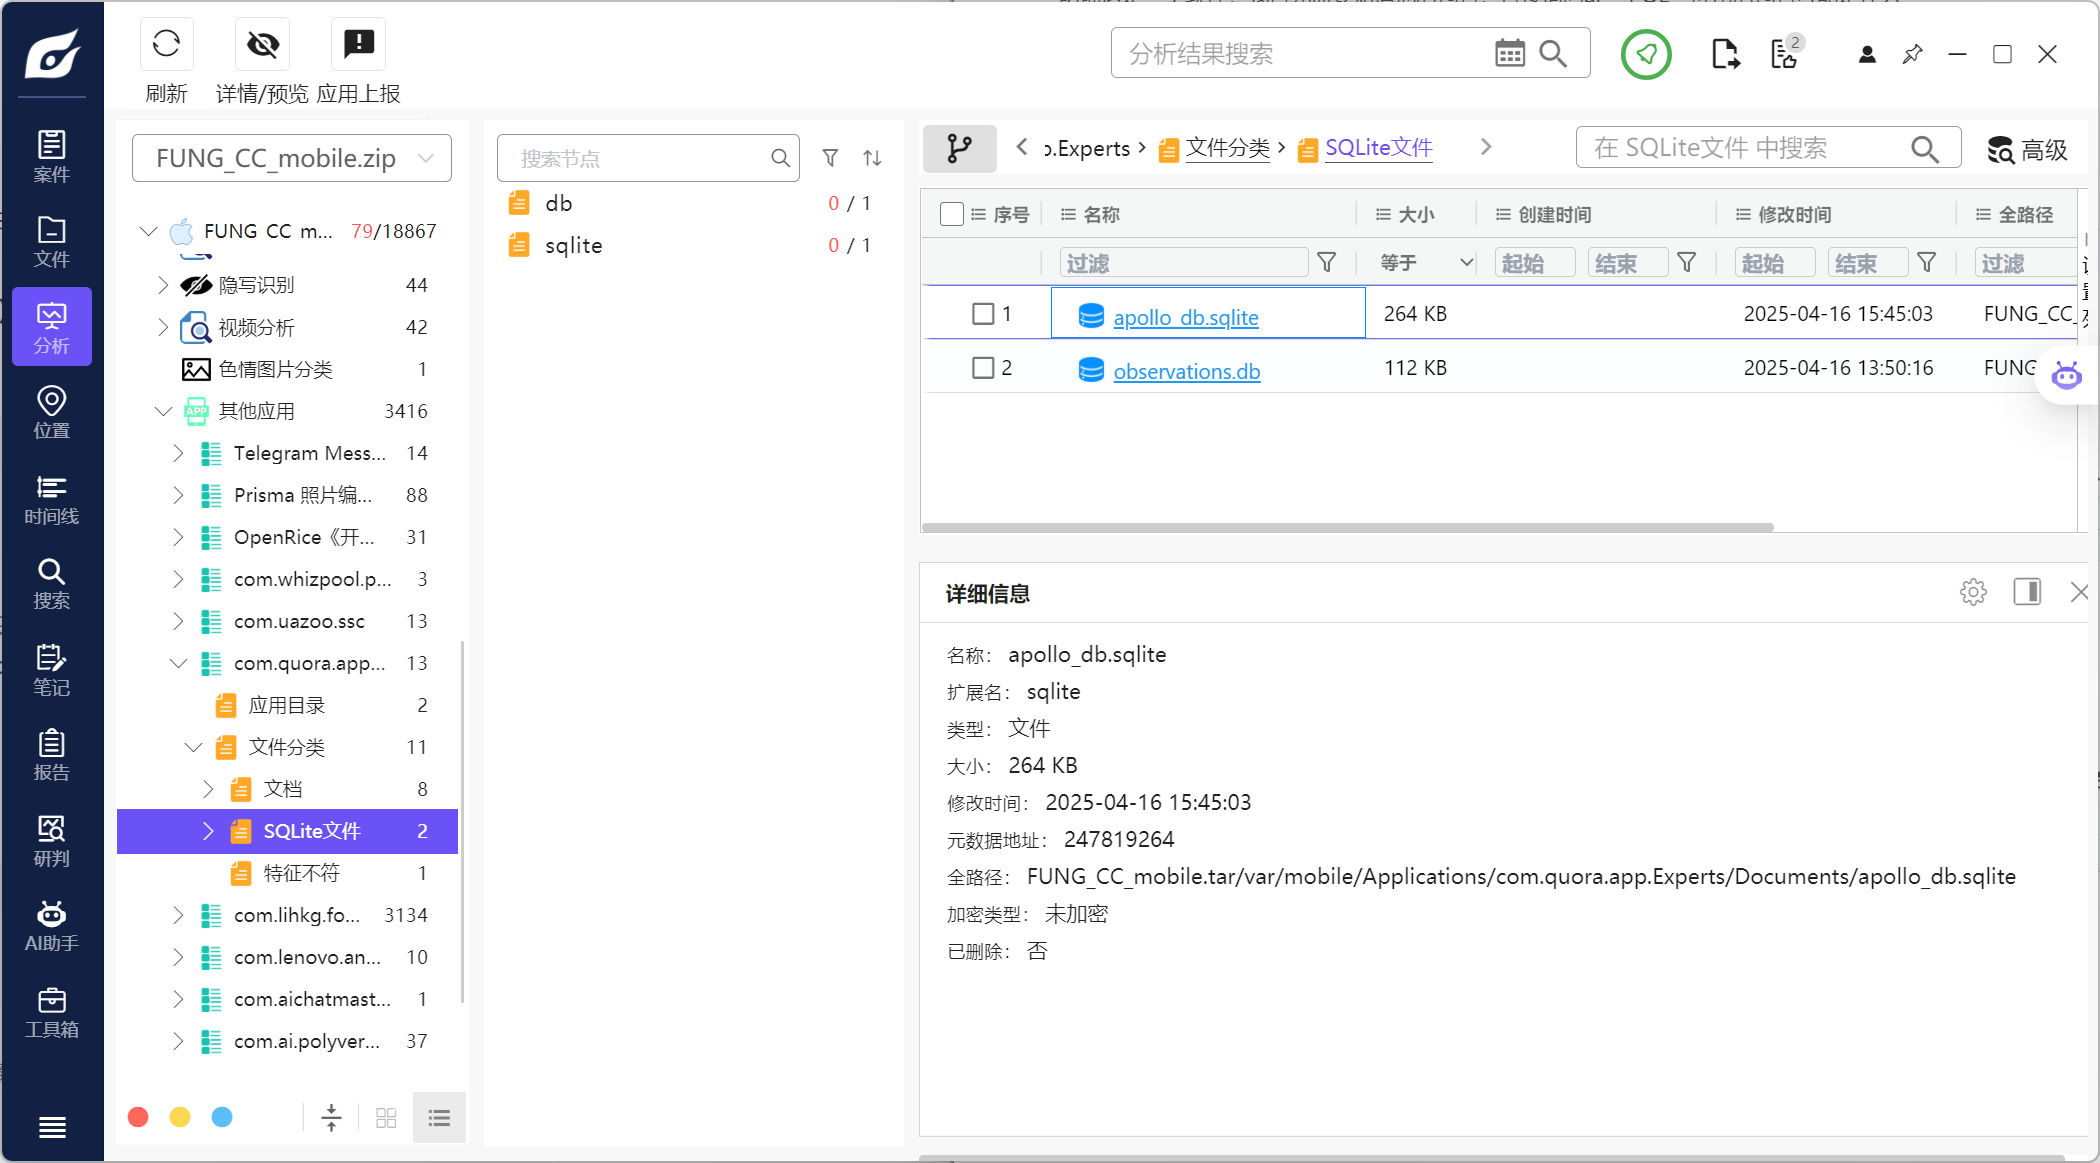Check the box for row 2 observations.db
Screen dimensions: 2100x1163
983,368
